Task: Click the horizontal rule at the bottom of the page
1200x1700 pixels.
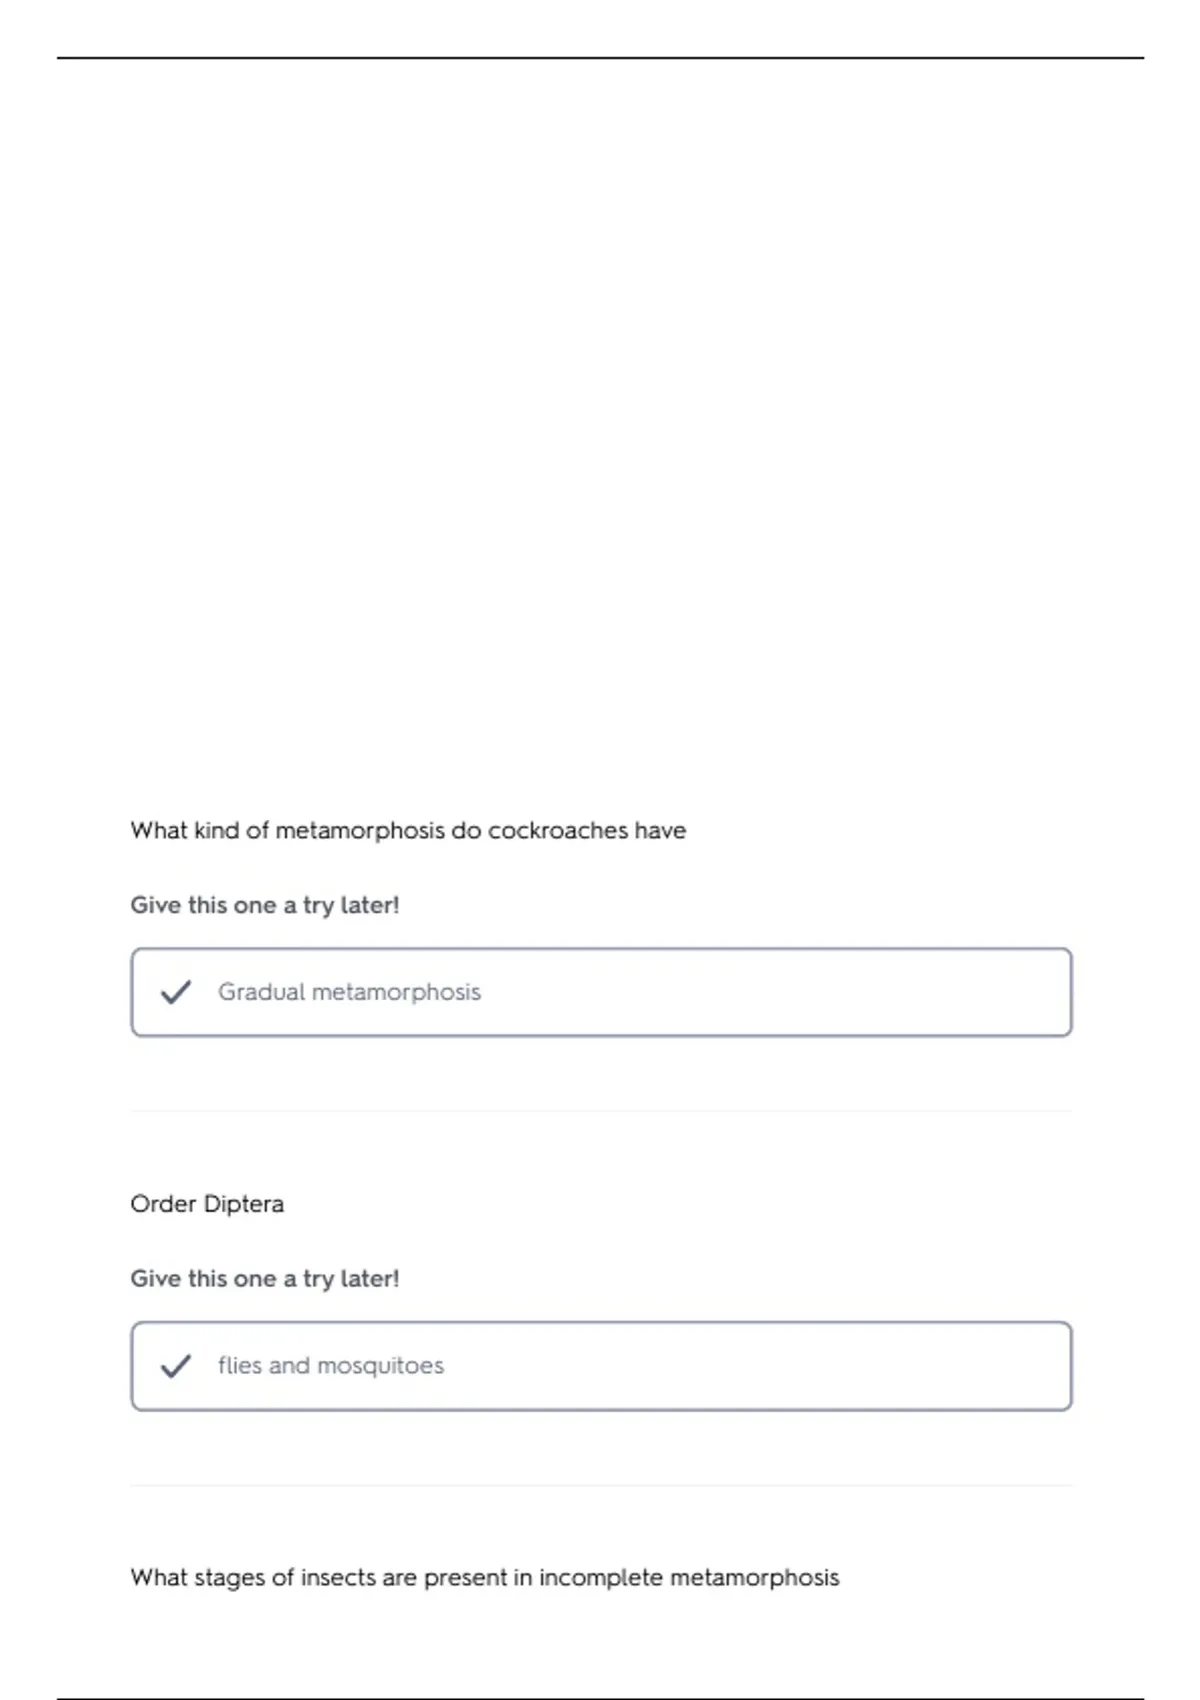Action: (601, 1698)
